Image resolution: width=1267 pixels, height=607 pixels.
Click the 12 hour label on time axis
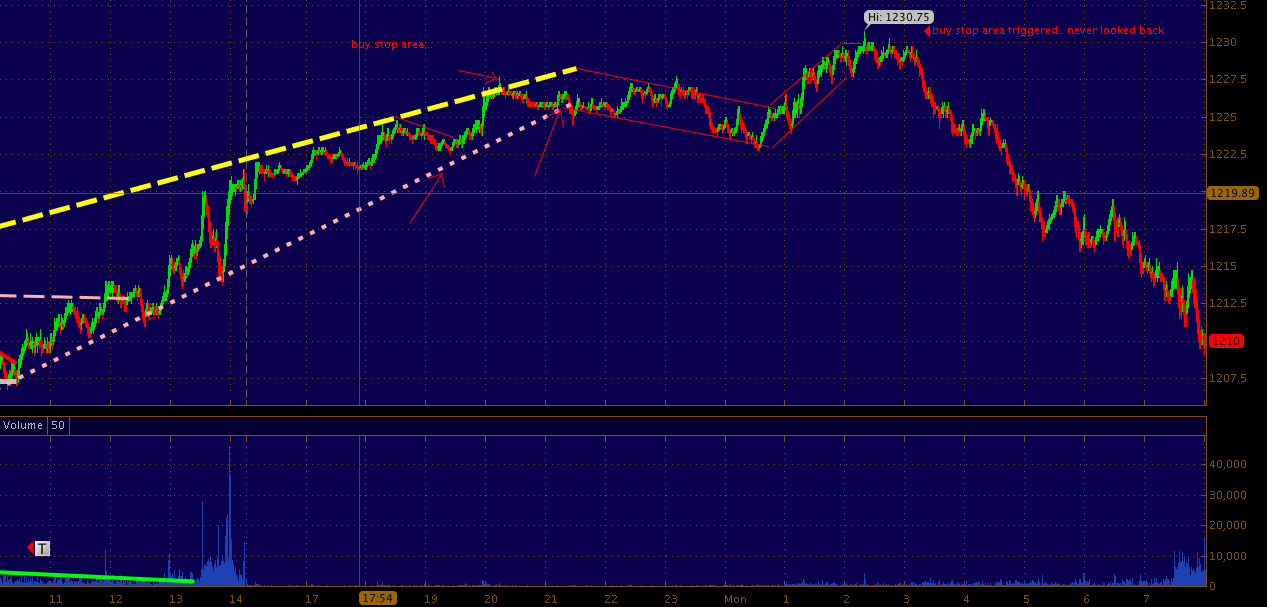[x=116, y=599]
